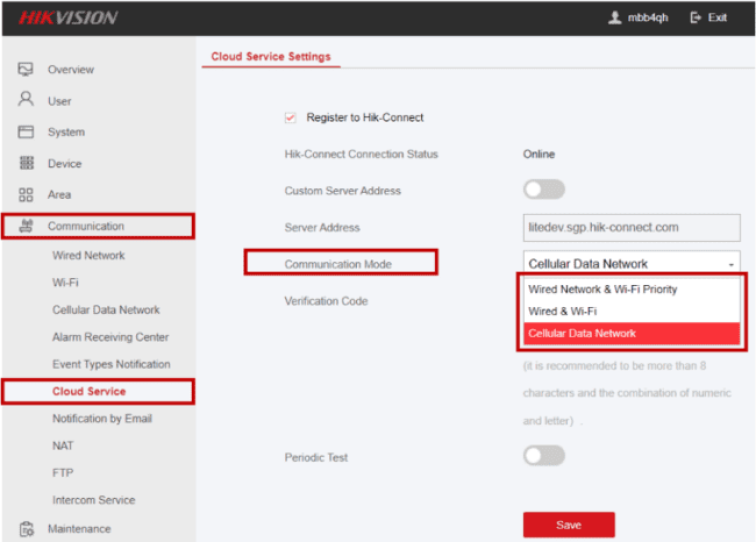756x542 pixels.
Task: Click the Area squares icon
Action: click(26, 195)
